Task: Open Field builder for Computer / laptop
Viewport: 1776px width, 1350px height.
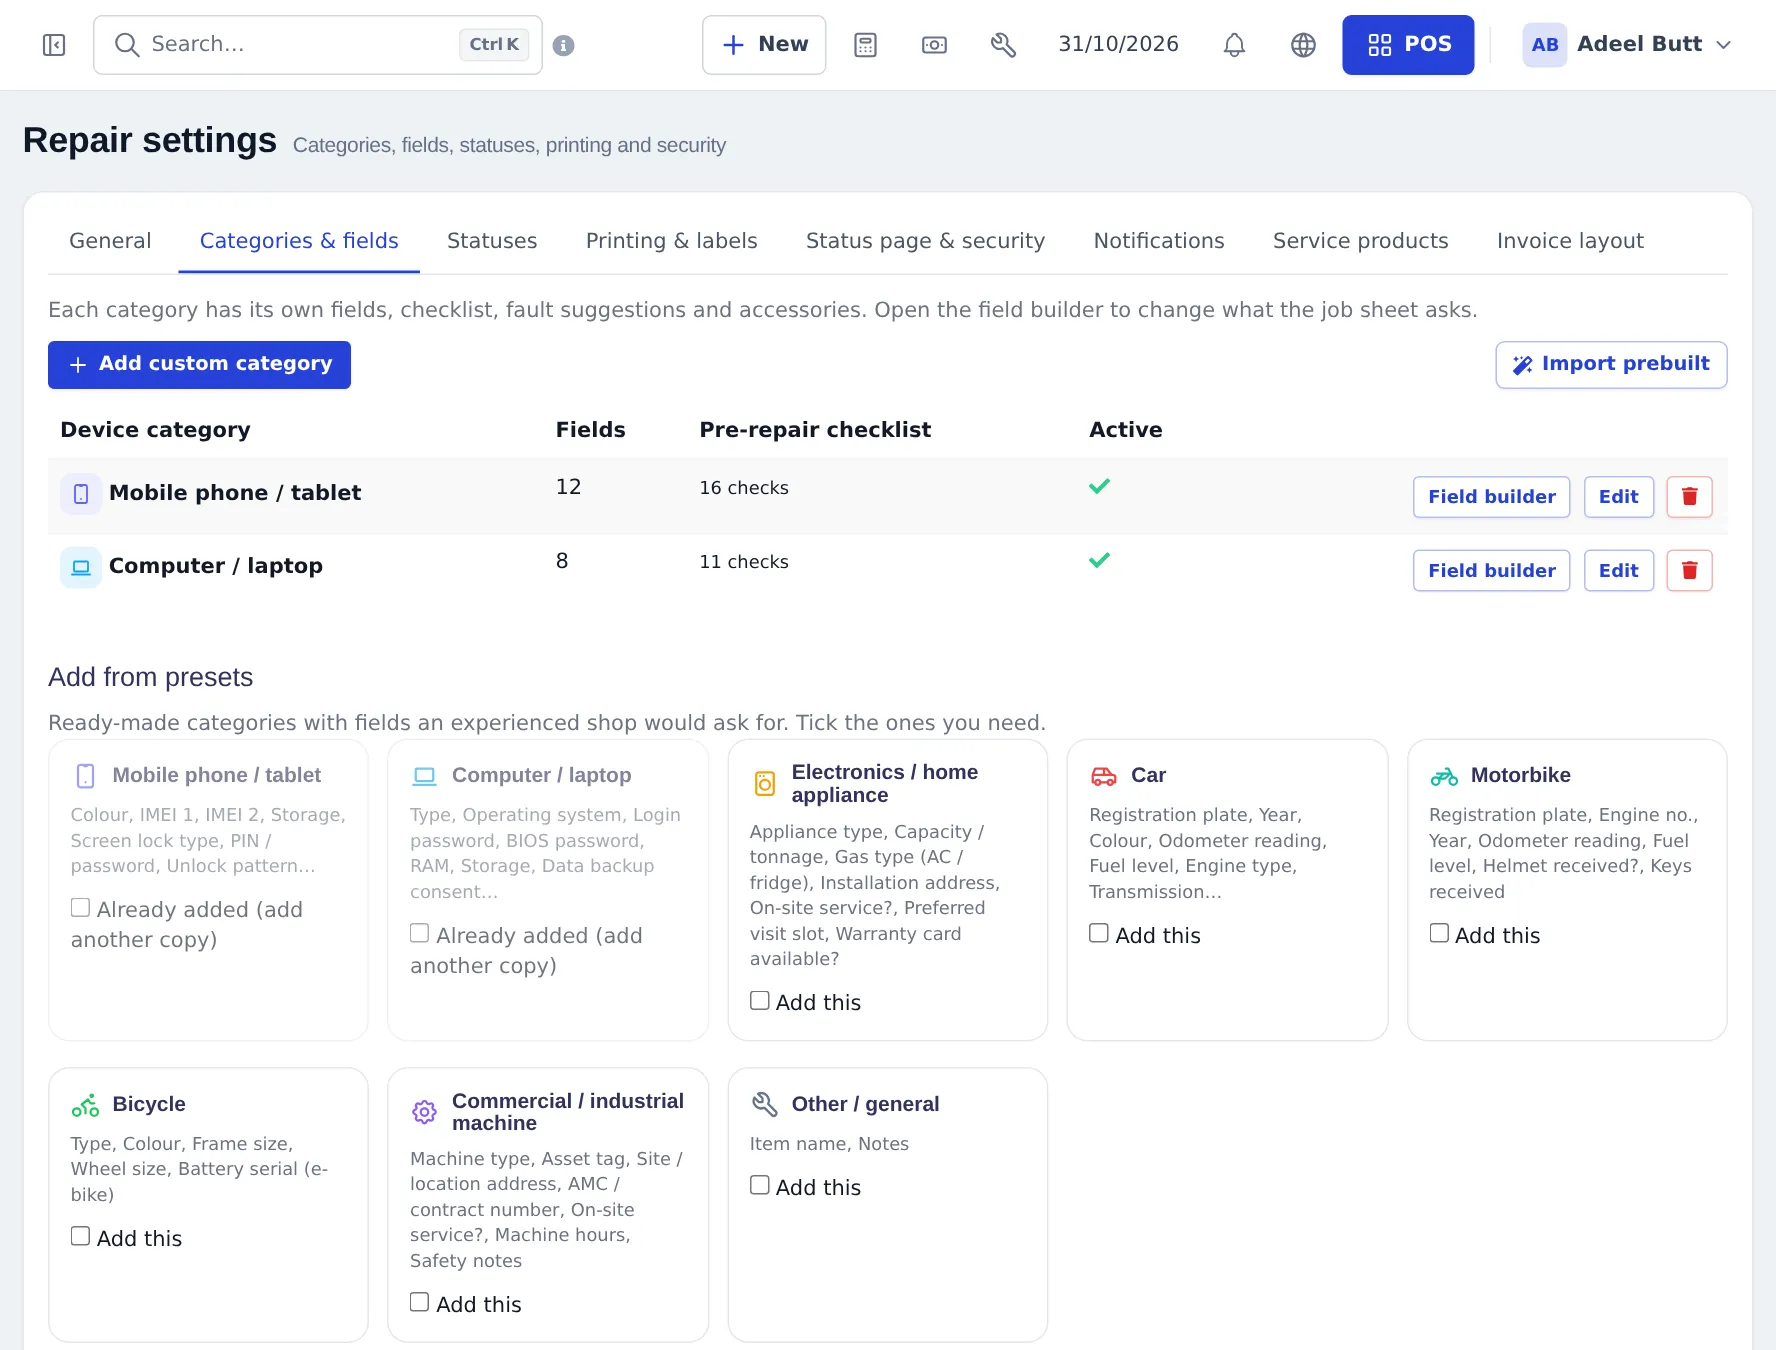Action: (1491, 571)
